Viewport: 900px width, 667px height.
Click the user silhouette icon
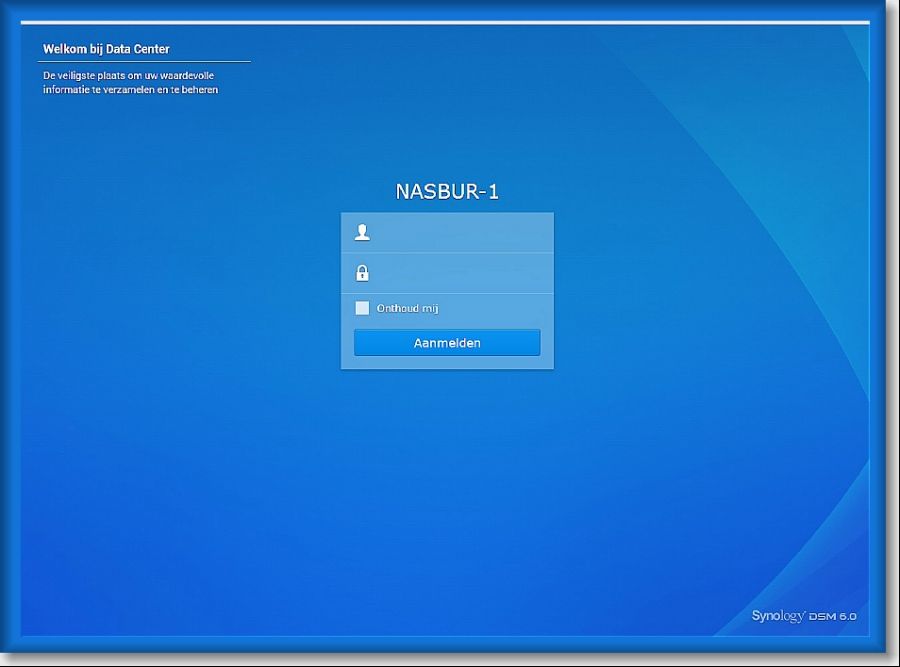(362, 233)
